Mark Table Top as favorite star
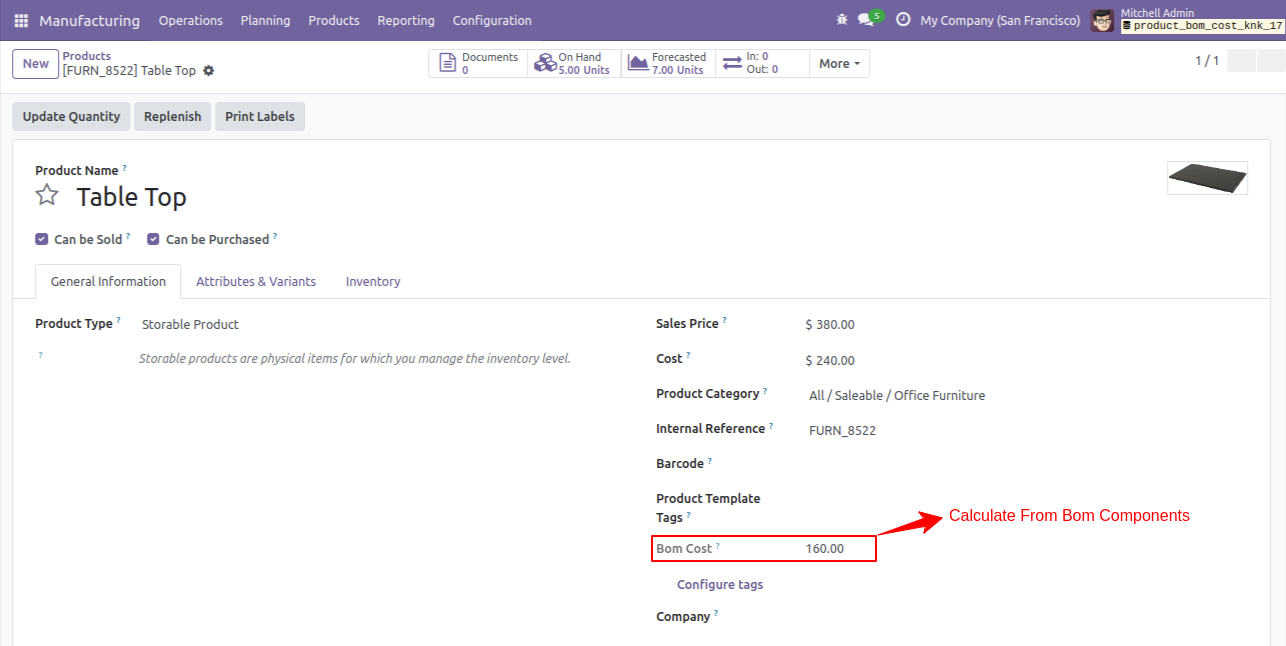 point(47,195)
